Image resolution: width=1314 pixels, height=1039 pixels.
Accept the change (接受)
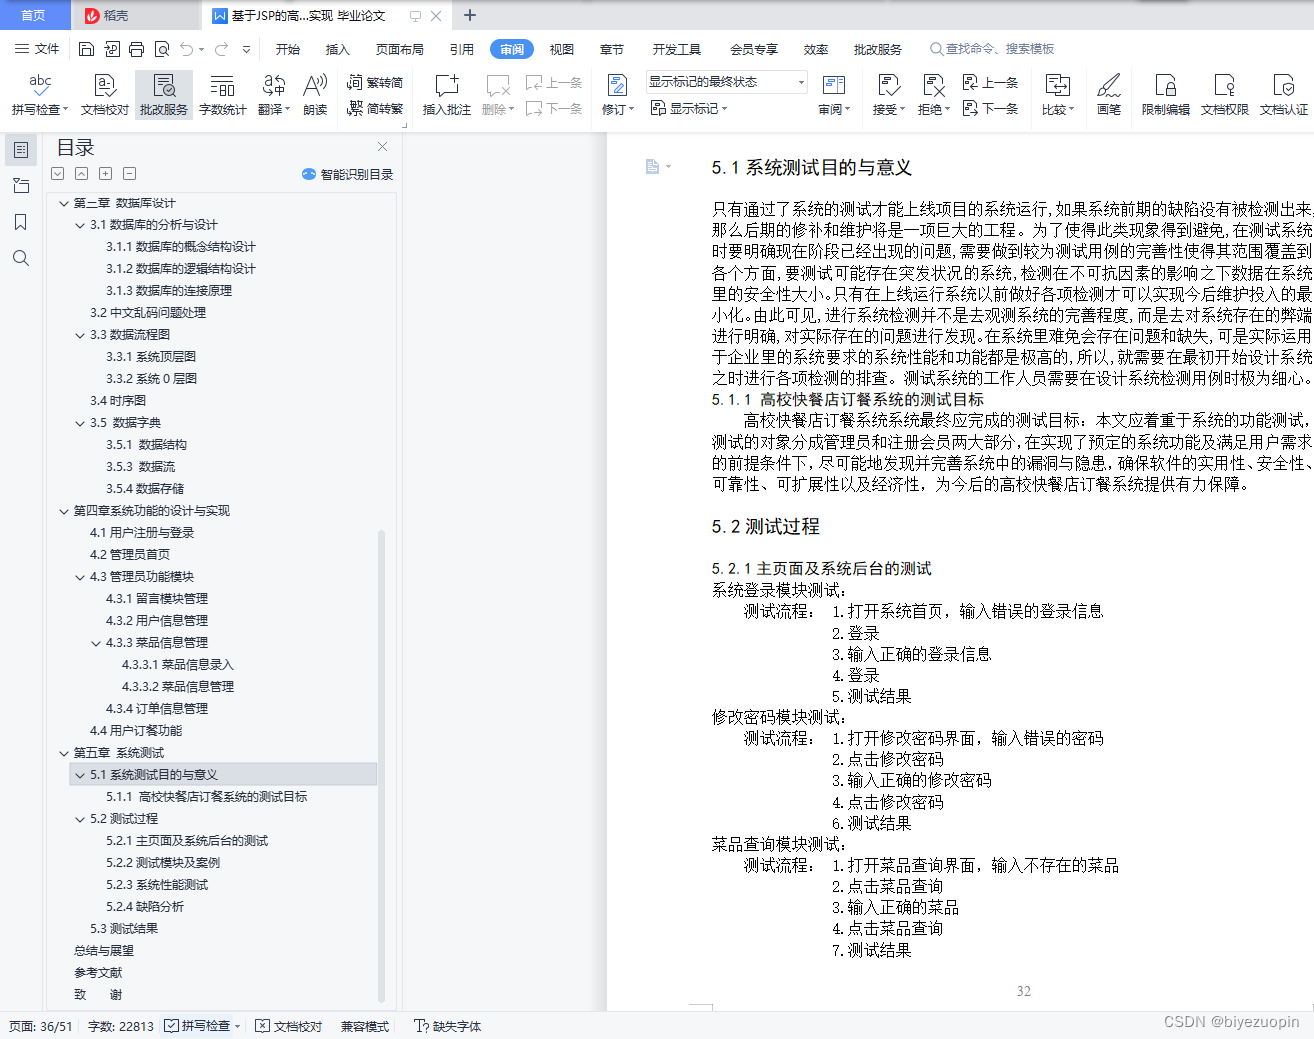tap(888, 94)
